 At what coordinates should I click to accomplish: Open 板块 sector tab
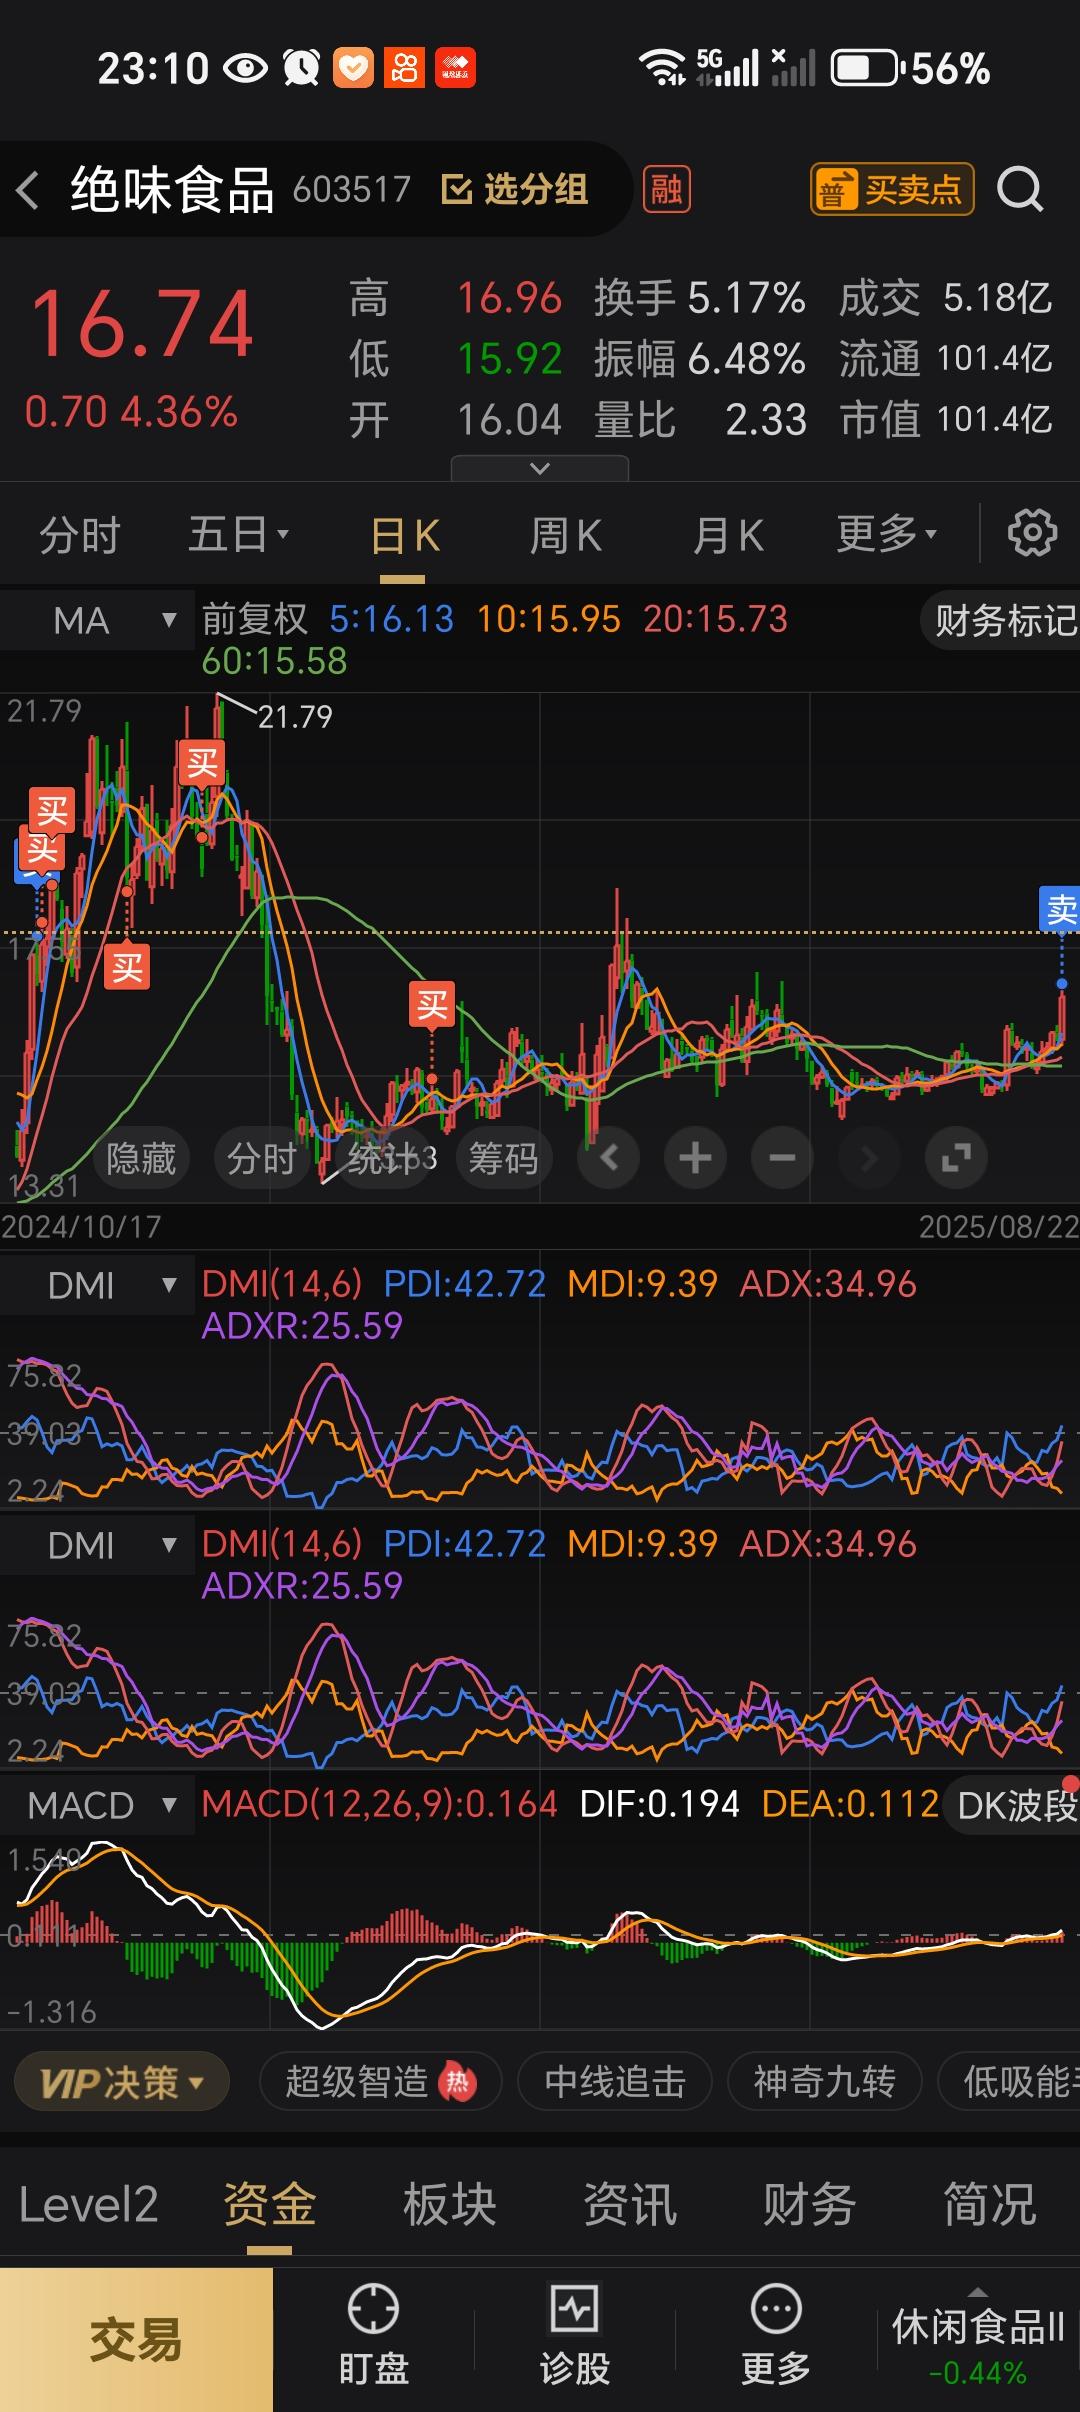449,2205
